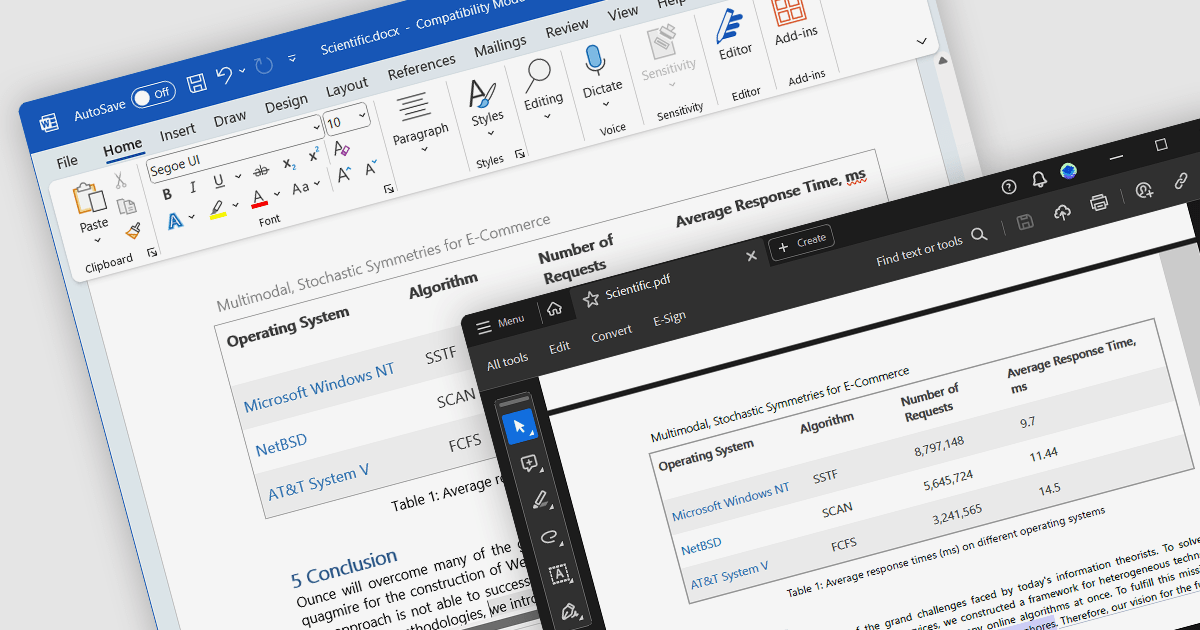Click the Clear All Formatting icon
The height and width of the screenshot is (630, 1200).
tap(341, 149)
